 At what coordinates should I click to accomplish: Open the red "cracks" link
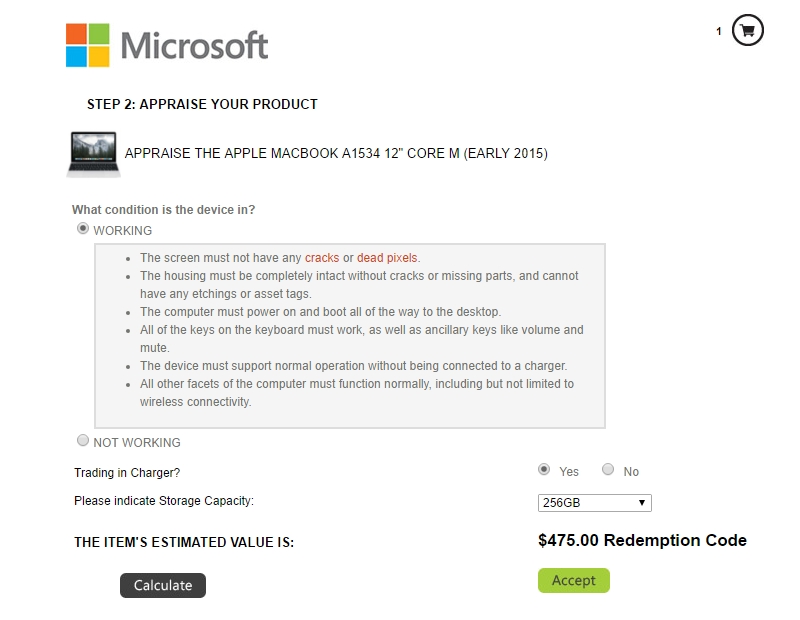click(x=322, y=258)
